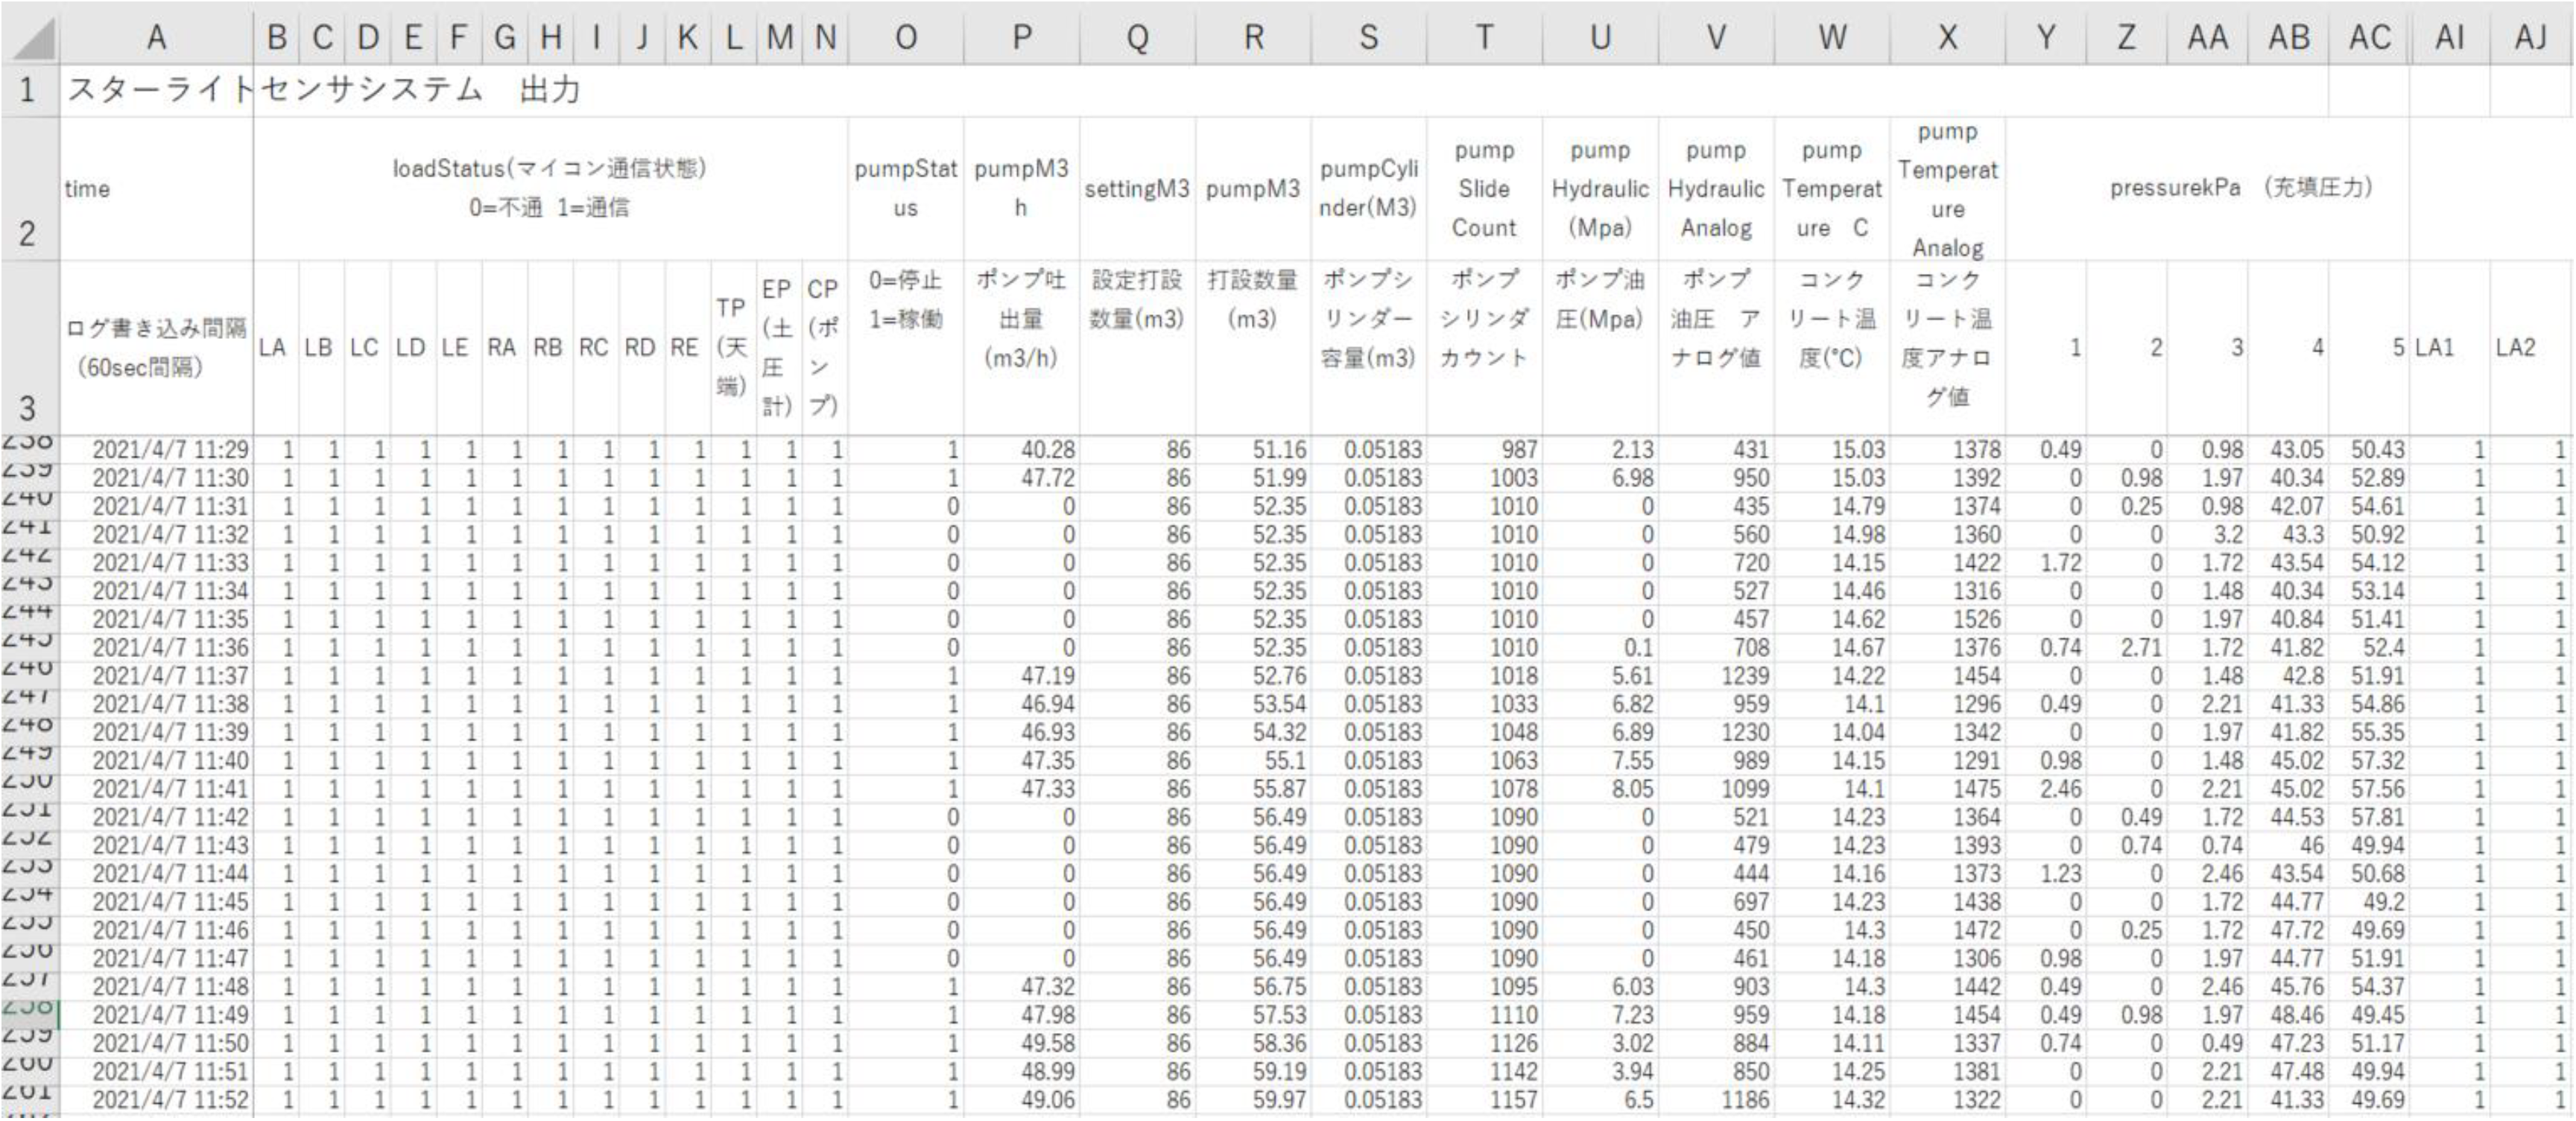Select column T header
Screen dimensions: 2576x1121
coord(1485,38)
